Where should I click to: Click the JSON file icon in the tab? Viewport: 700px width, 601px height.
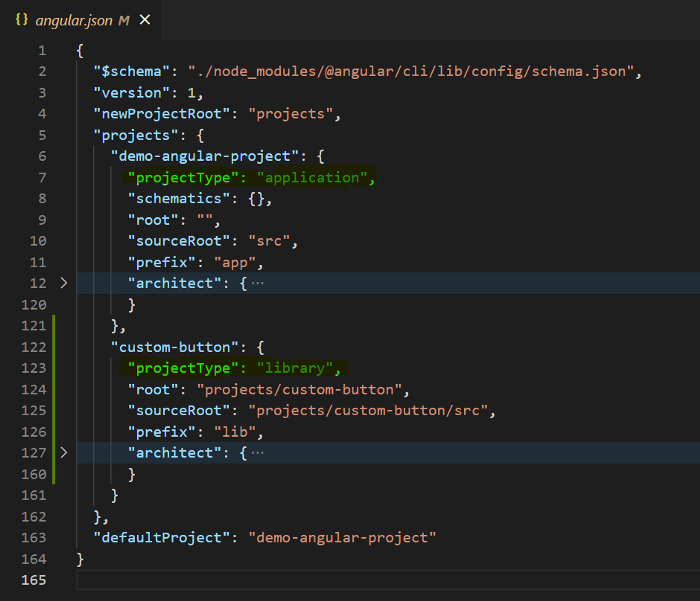pyautogui.click(x=21, y=20)
